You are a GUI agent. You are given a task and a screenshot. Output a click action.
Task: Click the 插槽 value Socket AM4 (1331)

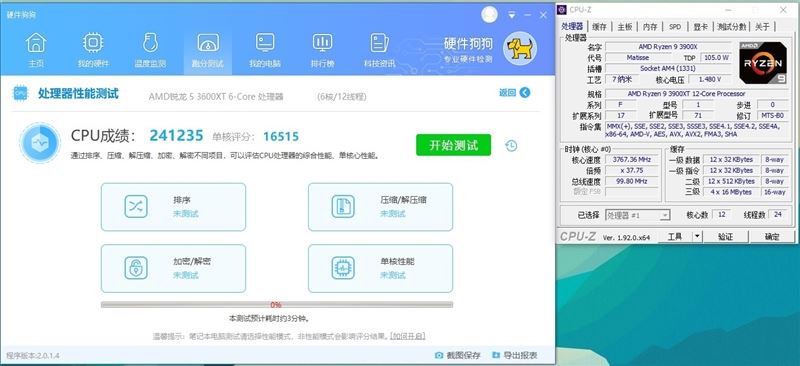(669, 68)
